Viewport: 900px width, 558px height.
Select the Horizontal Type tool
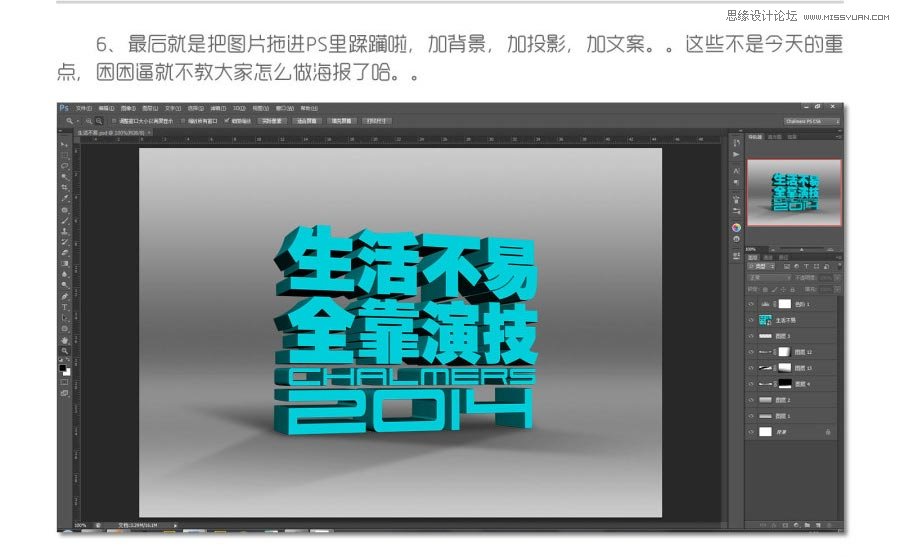[x=65, y=307]
